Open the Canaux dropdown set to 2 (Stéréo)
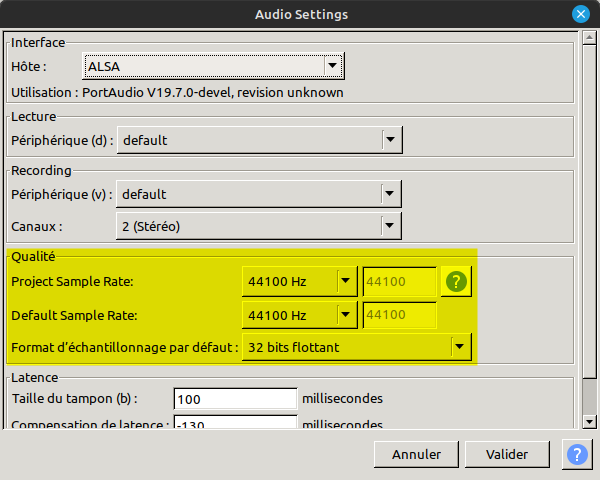Screen dimensions: 600x480 tap(259, 227)
